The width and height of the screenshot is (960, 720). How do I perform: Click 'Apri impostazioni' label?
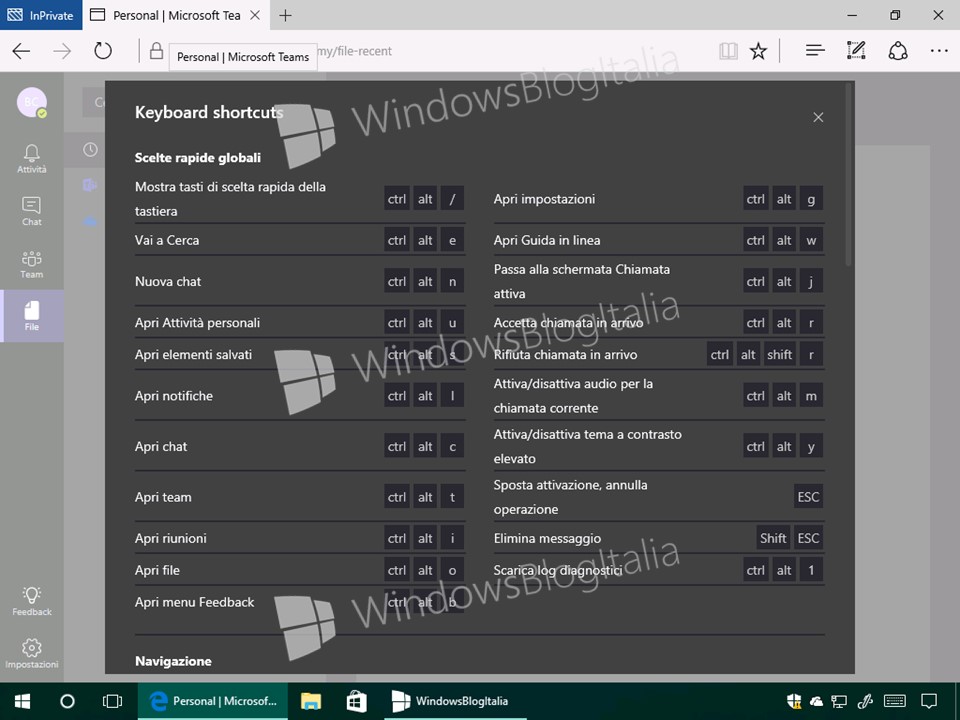[x=544, y=199]
